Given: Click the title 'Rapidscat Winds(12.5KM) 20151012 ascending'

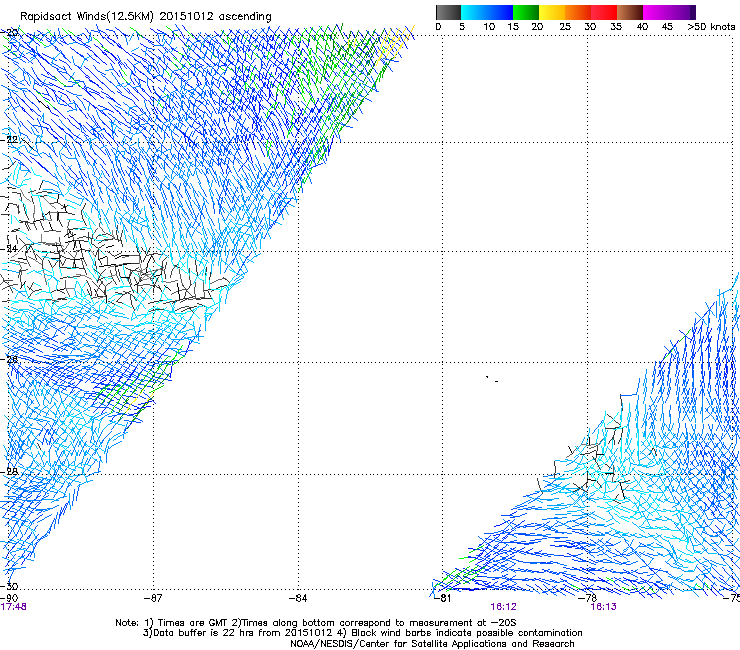Looking at the screenshot, I should (x=146, y=17).
